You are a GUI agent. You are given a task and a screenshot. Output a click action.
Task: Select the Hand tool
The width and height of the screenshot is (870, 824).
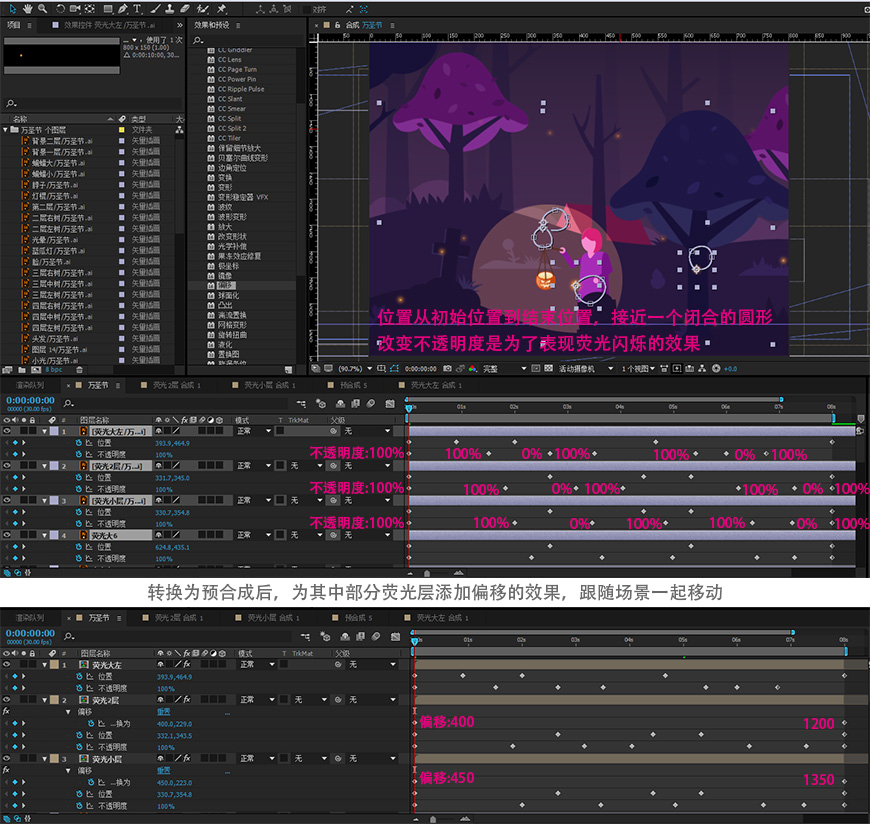[28, 9]
